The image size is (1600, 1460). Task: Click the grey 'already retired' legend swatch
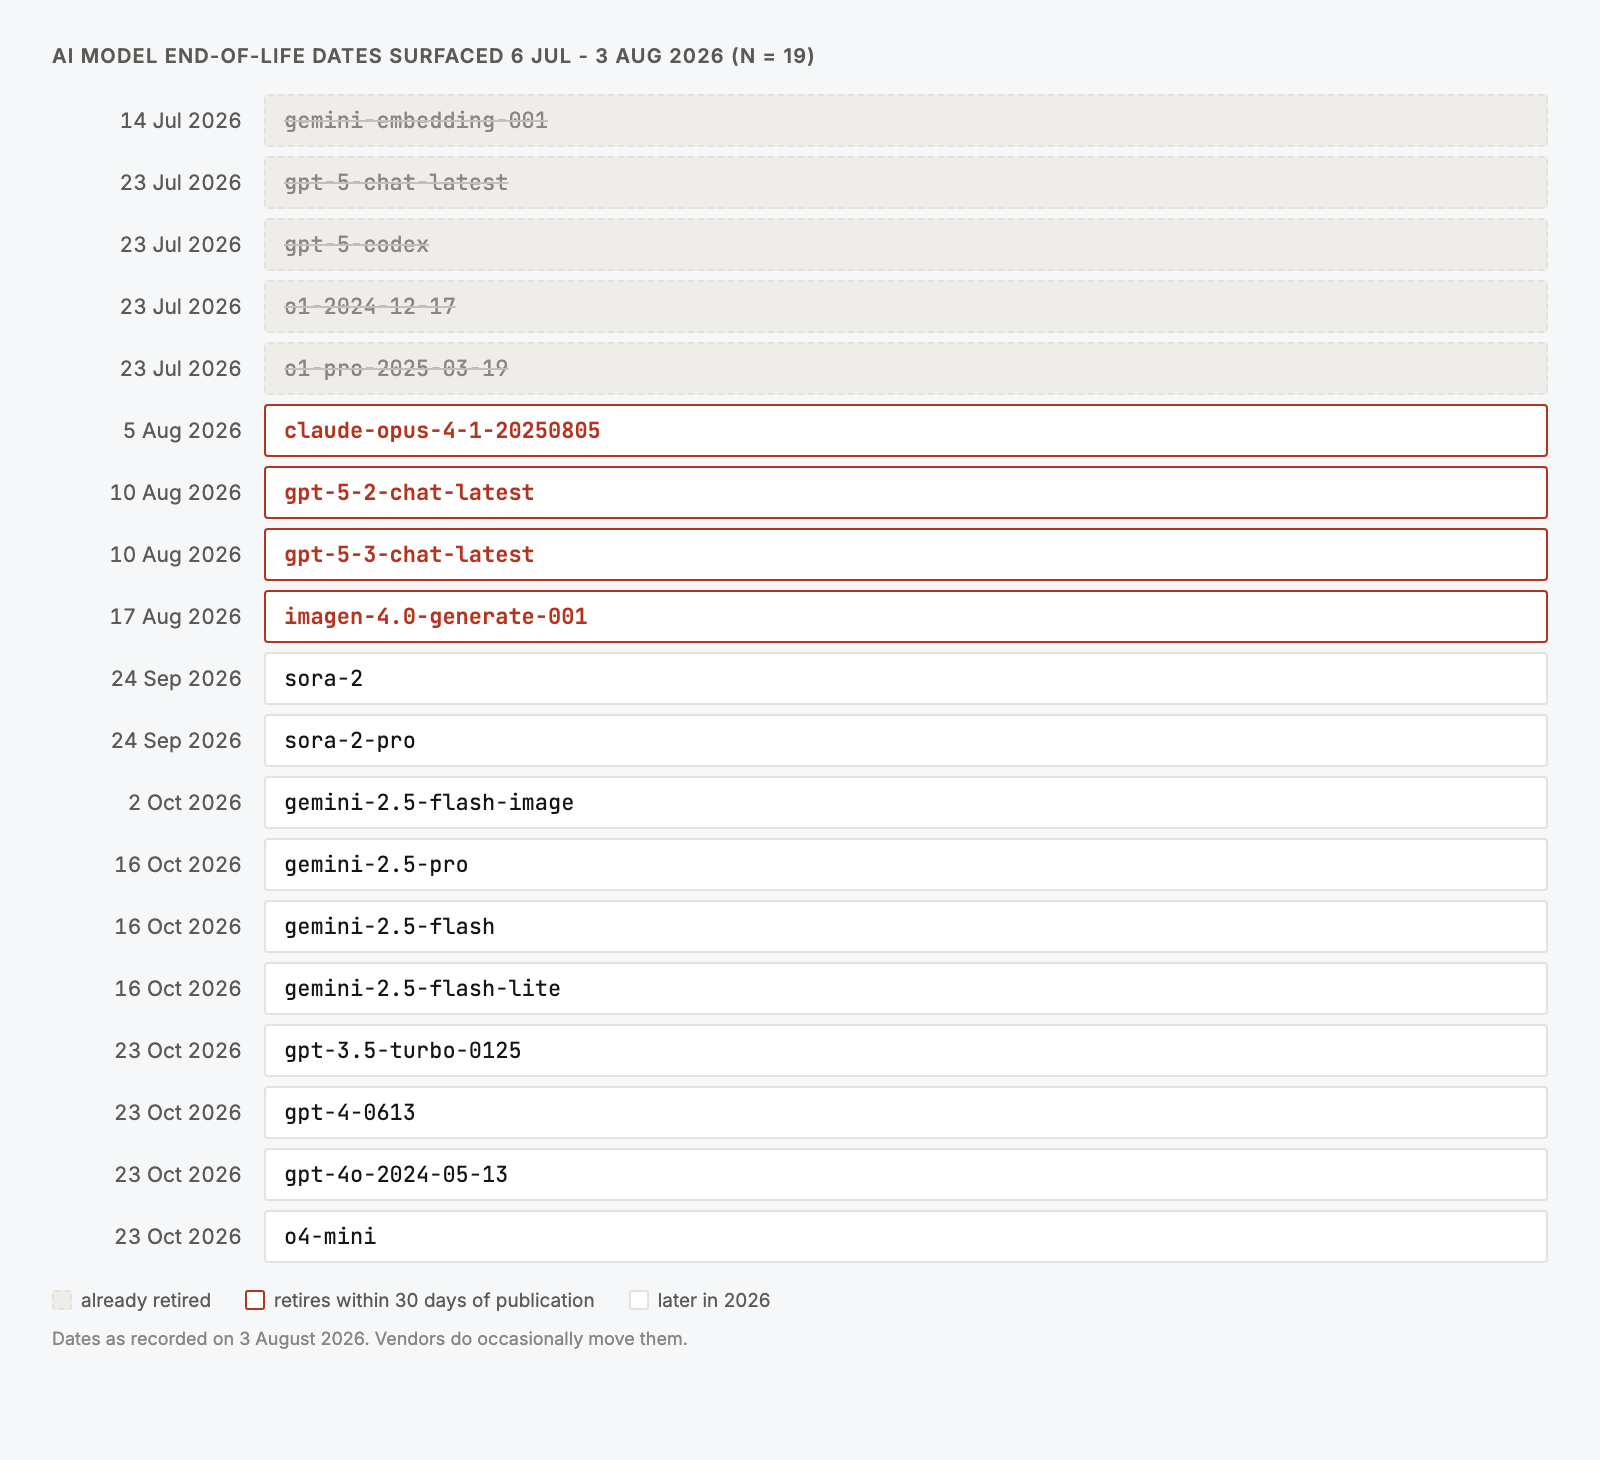tap(62, 1300)
